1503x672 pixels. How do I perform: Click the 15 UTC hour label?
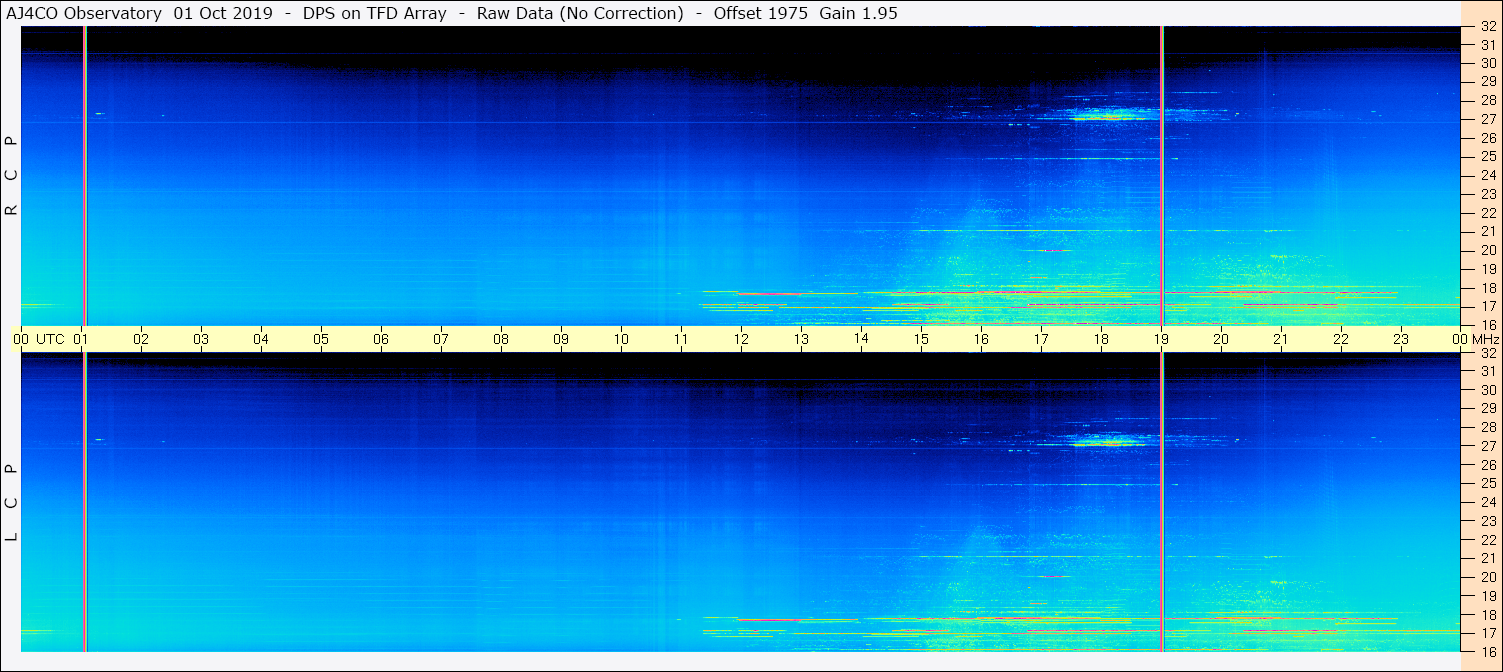(921, 339)
